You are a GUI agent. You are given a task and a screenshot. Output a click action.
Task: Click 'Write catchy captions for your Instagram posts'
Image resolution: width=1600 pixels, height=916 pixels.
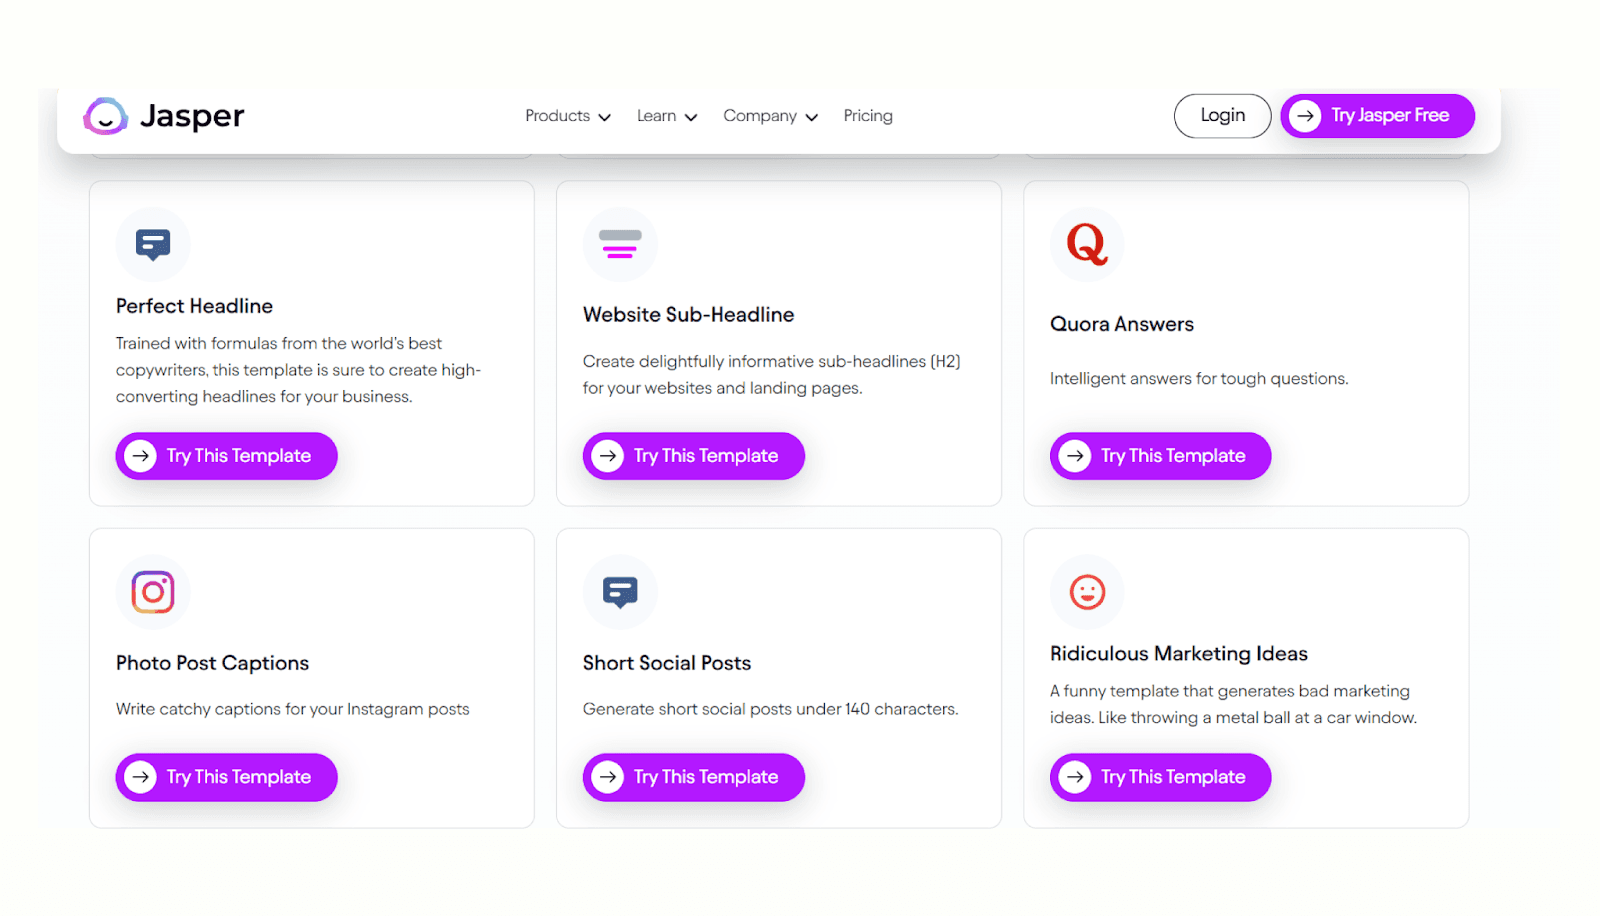click(x=292, y=709)
